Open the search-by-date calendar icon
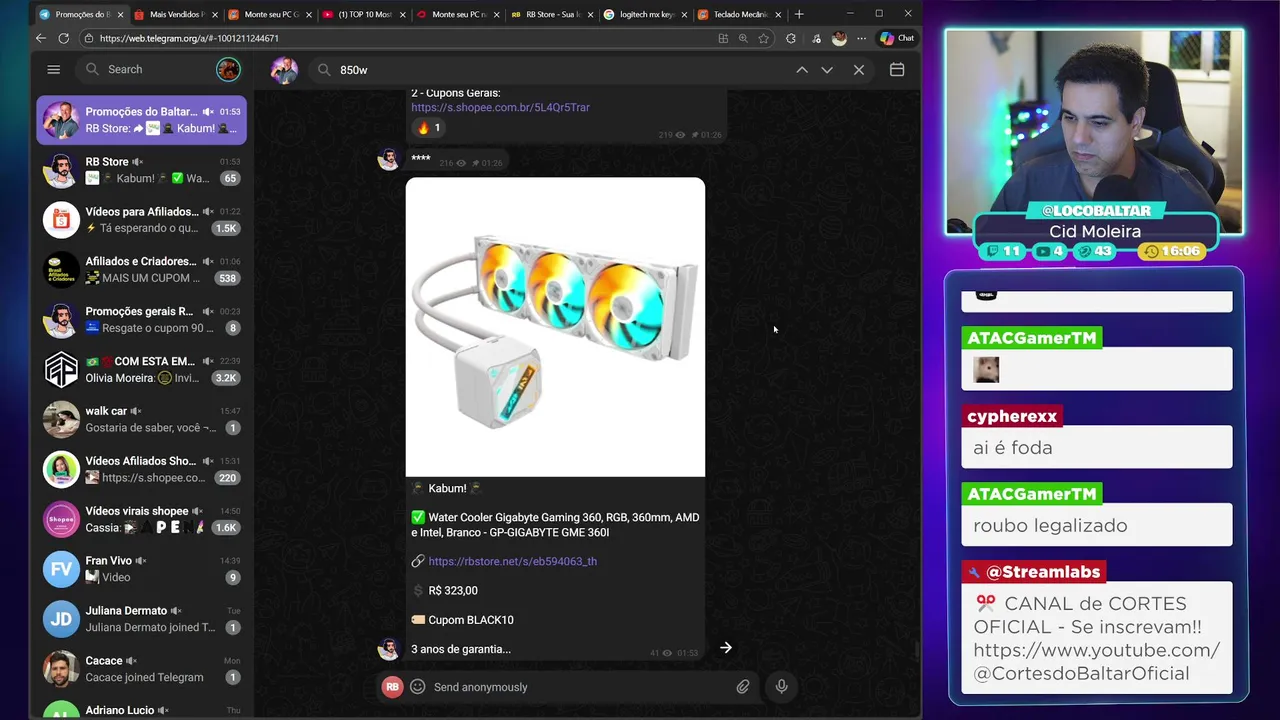 tap(897, 70)
